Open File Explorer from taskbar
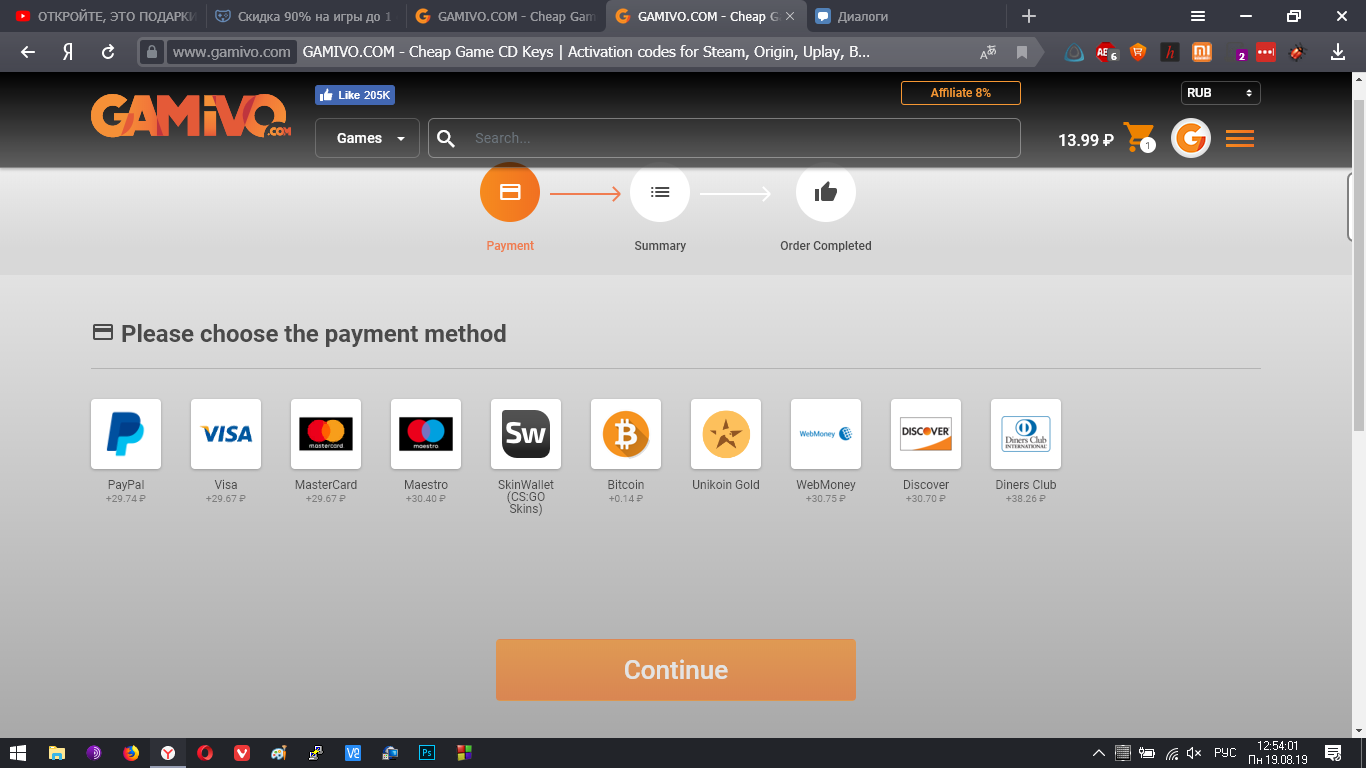 (x=57, y=753)
